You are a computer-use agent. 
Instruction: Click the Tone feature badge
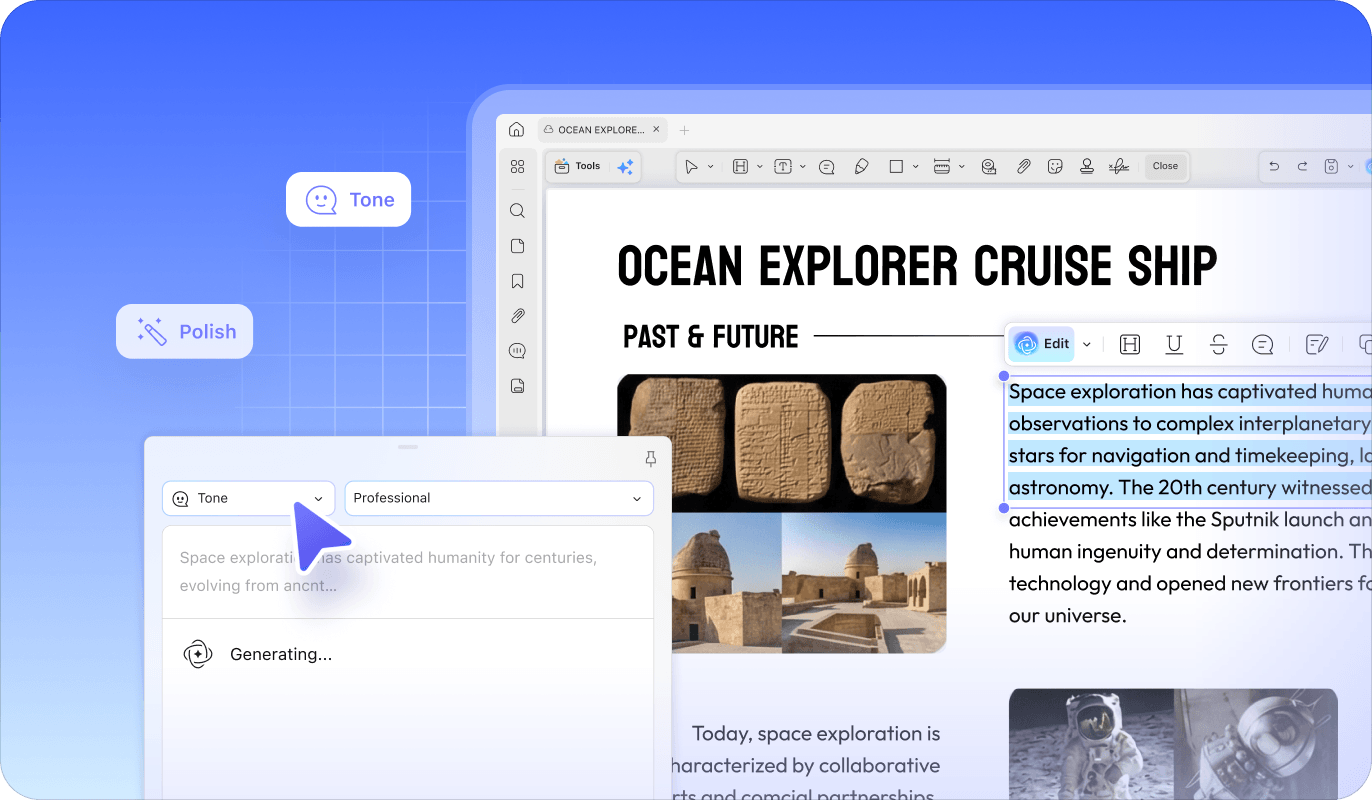point(348,199)
